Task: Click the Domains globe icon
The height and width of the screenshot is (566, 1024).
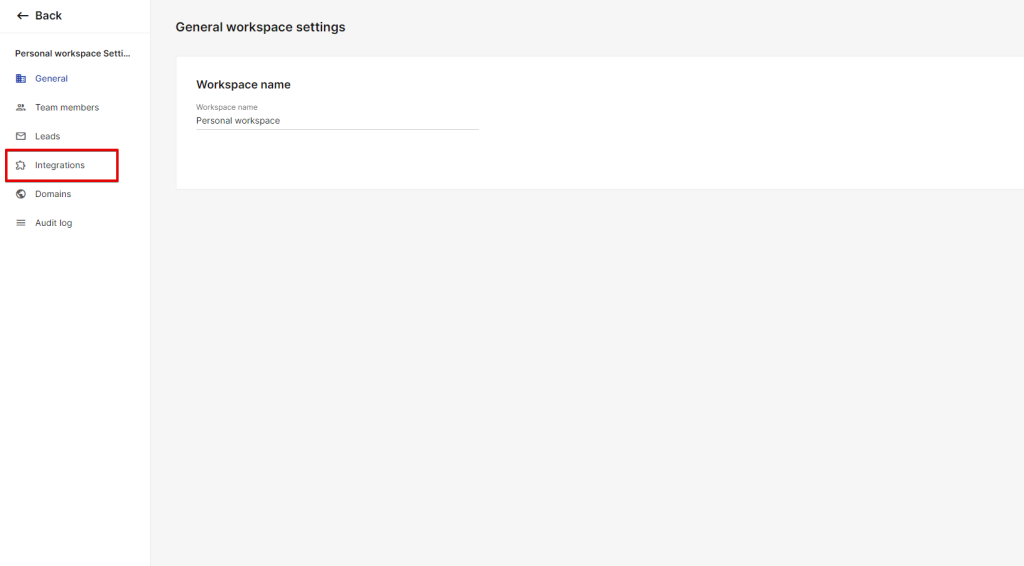Action: [21, 195]
